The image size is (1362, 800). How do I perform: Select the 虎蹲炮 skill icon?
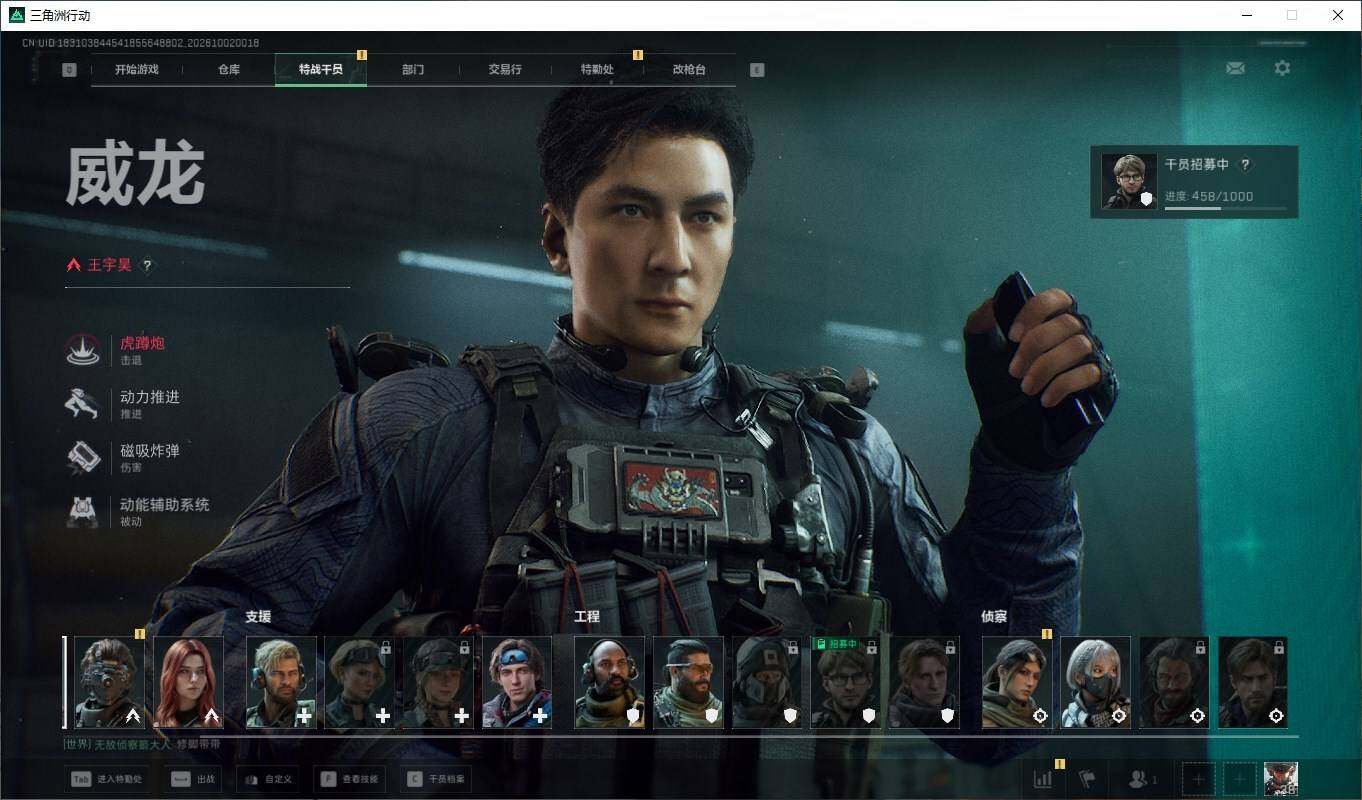coord(82,349)
